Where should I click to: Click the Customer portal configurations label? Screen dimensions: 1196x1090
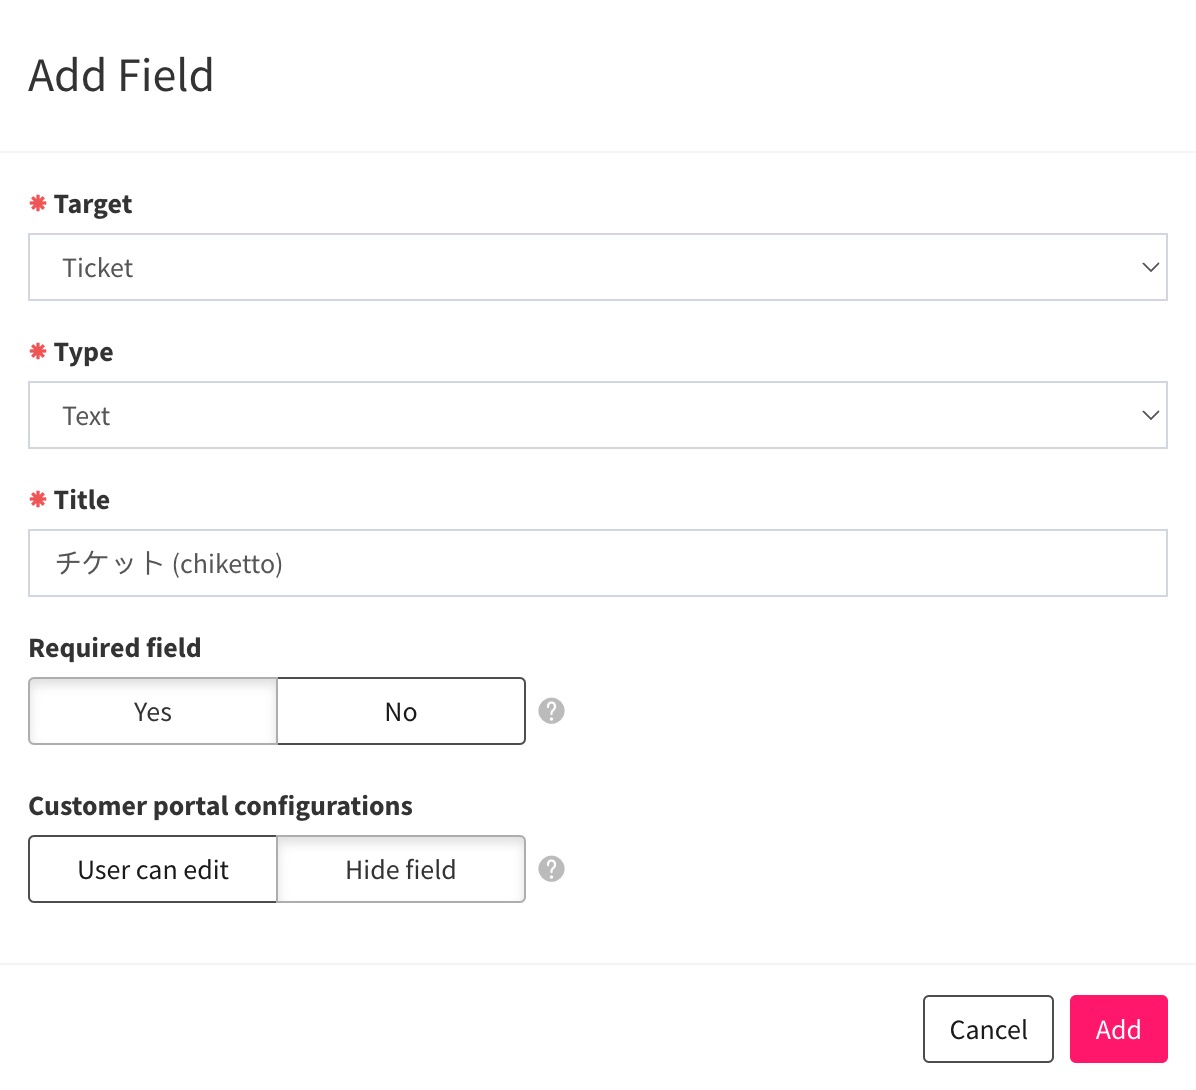pos(220,805)
